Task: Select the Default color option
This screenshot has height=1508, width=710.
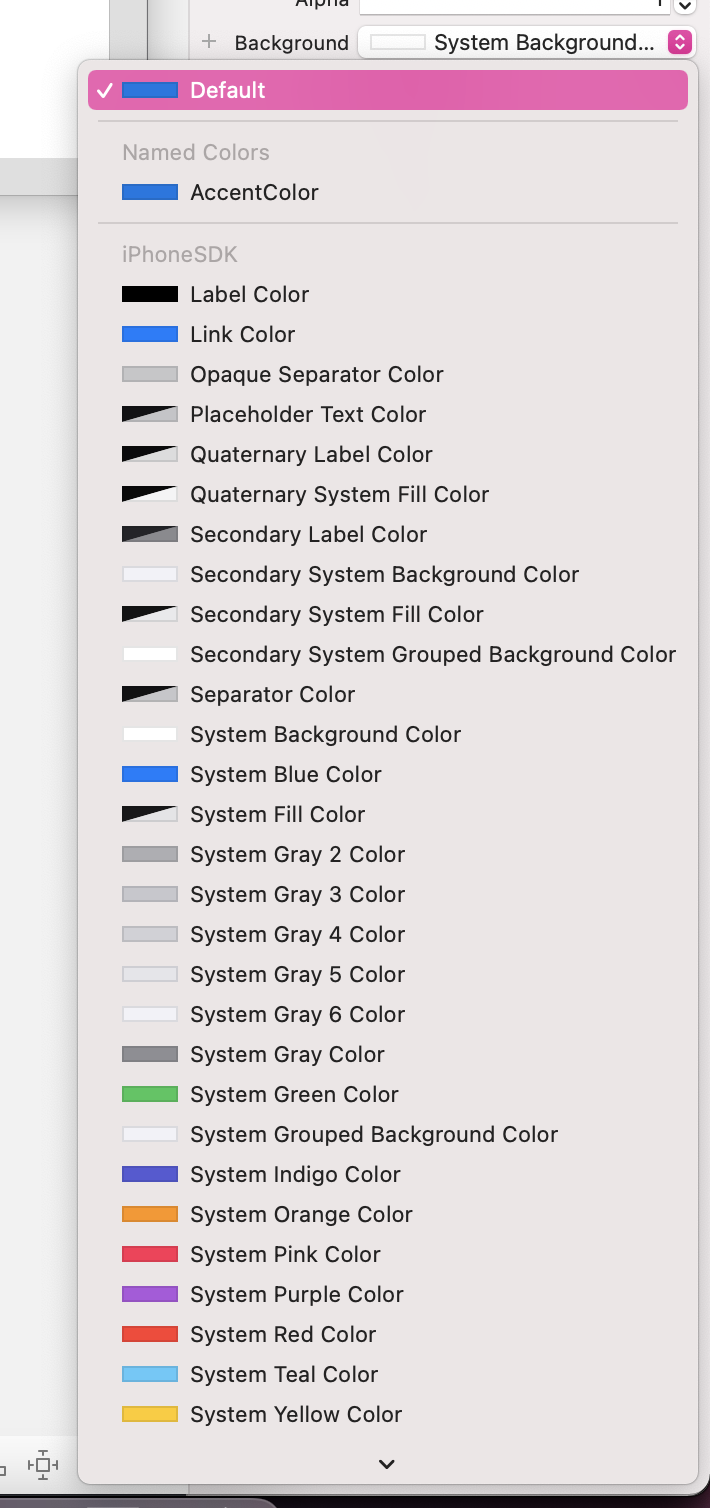Action: click(x=388, y=90)
